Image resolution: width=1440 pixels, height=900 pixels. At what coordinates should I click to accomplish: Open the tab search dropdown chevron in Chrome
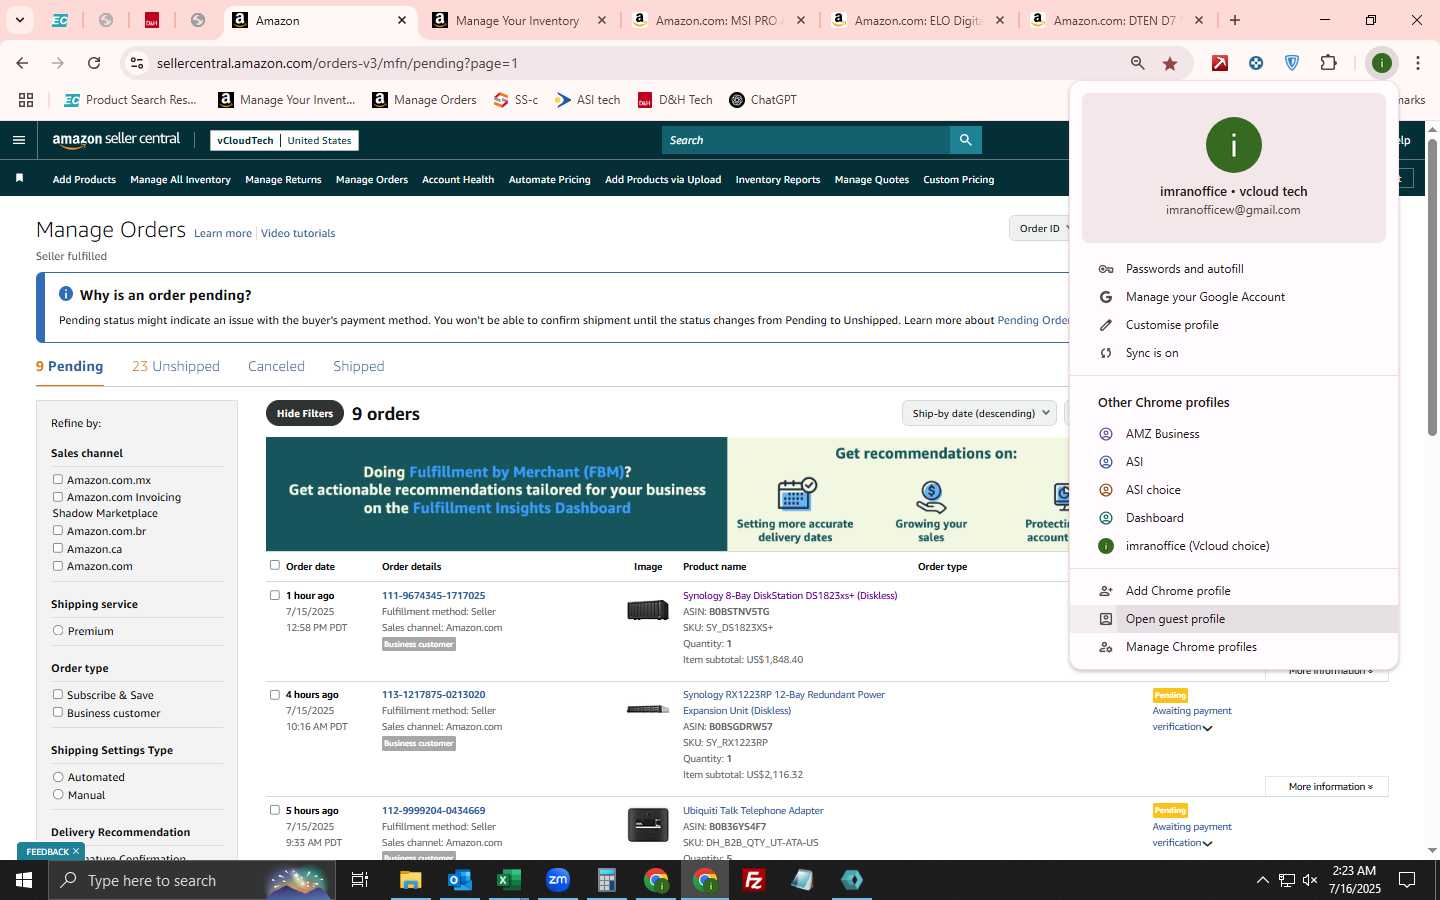[19, 20]
